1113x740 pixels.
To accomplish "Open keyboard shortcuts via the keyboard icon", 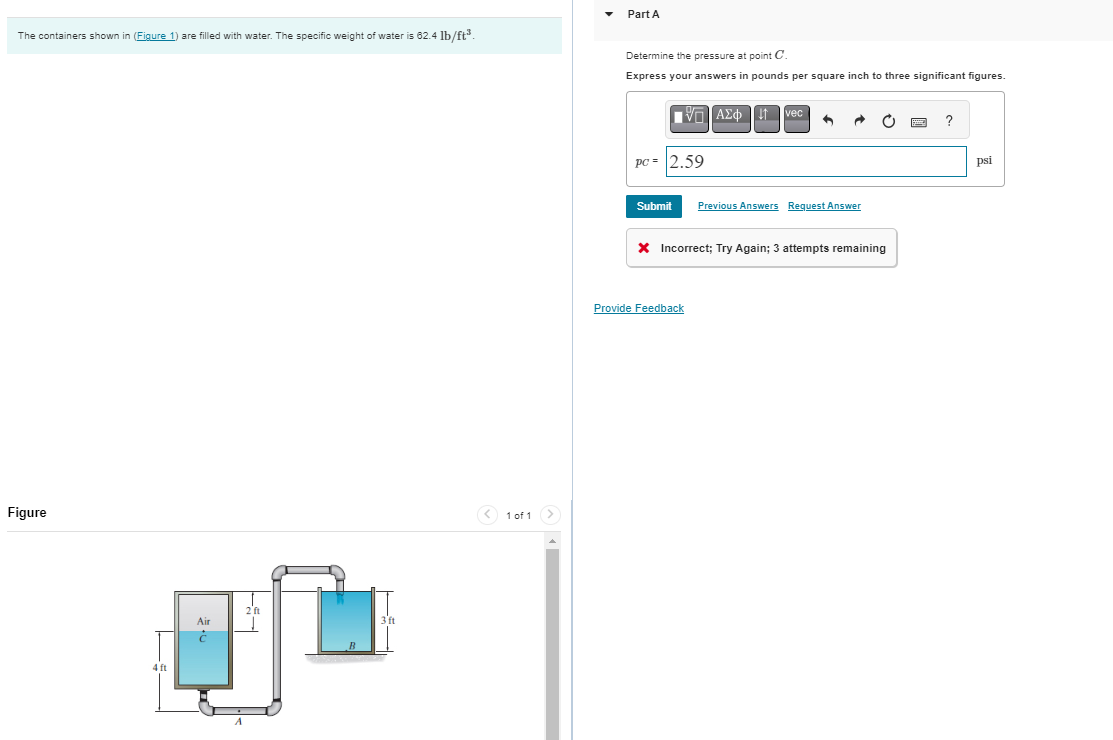I will coord(919,120).
